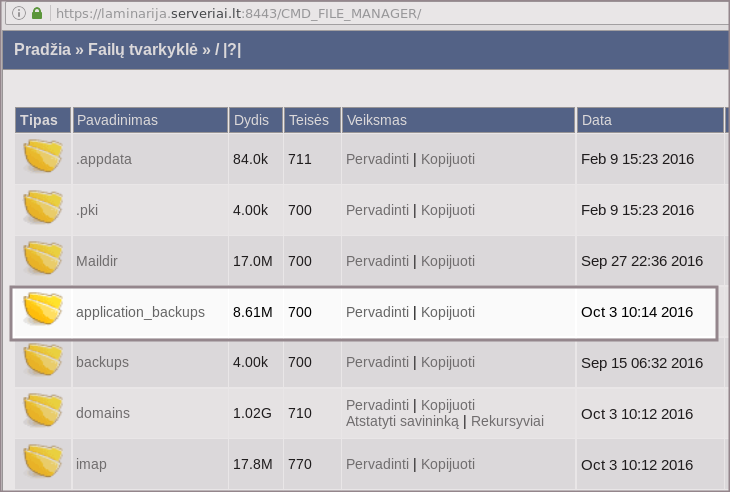This screenshot has height=492, width=730.
Task: Copy the .appdata folder via Kopijuoti
Action: pos(447,159)
